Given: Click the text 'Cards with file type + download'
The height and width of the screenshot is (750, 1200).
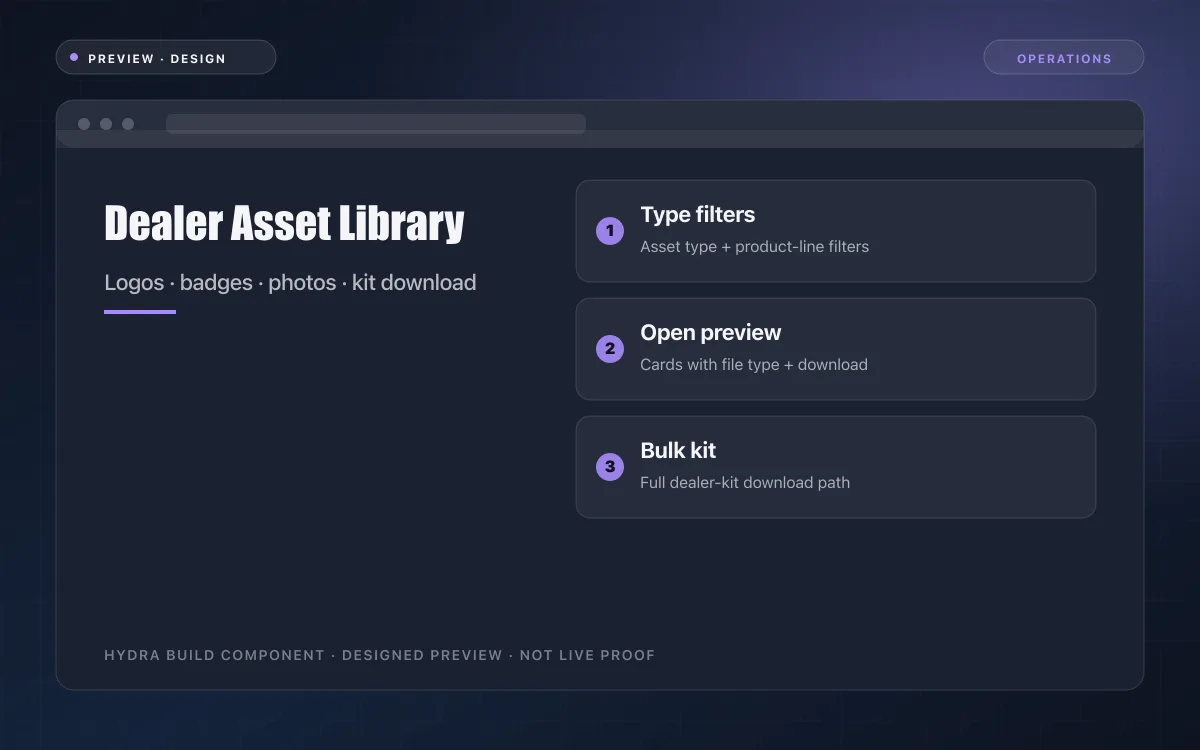Looking at the screenshot, I should click(x=754, y=365).
